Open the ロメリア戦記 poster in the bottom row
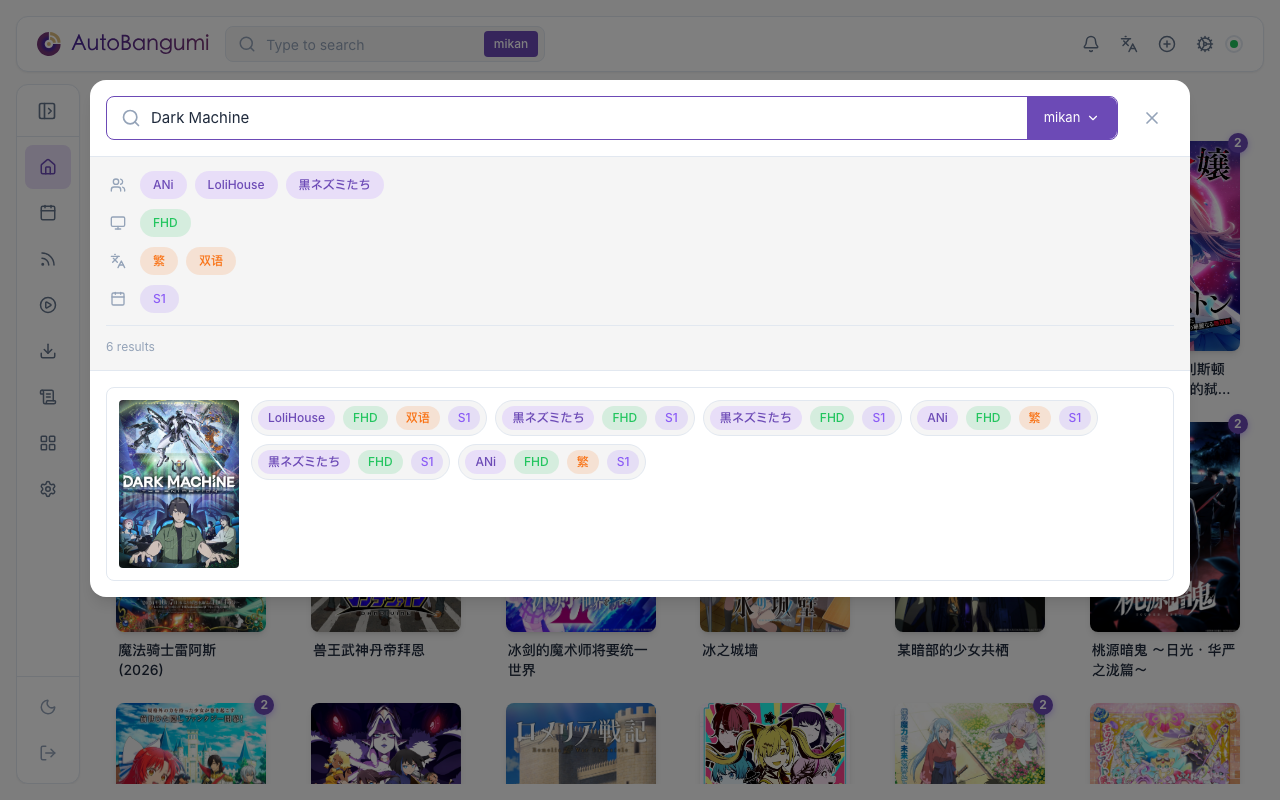 [581, 743]
